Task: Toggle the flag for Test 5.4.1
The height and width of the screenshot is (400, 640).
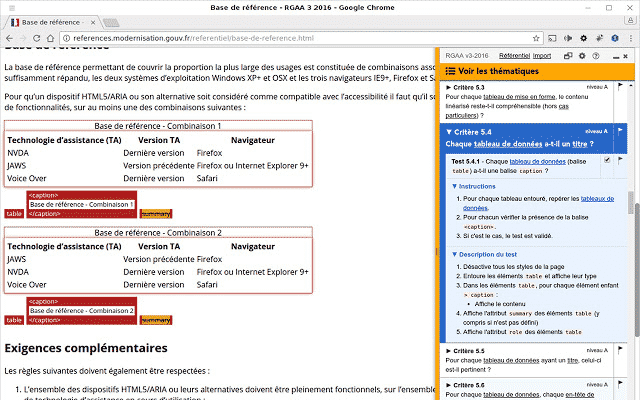Action: point(620,160)
